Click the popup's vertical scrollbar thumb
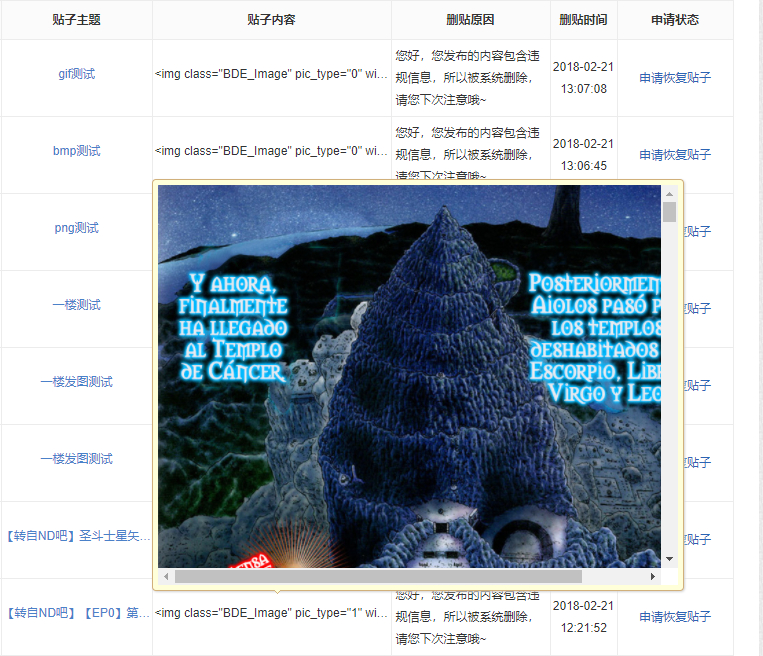This screenshot has width=763, height=656. [x=670, y=212]
